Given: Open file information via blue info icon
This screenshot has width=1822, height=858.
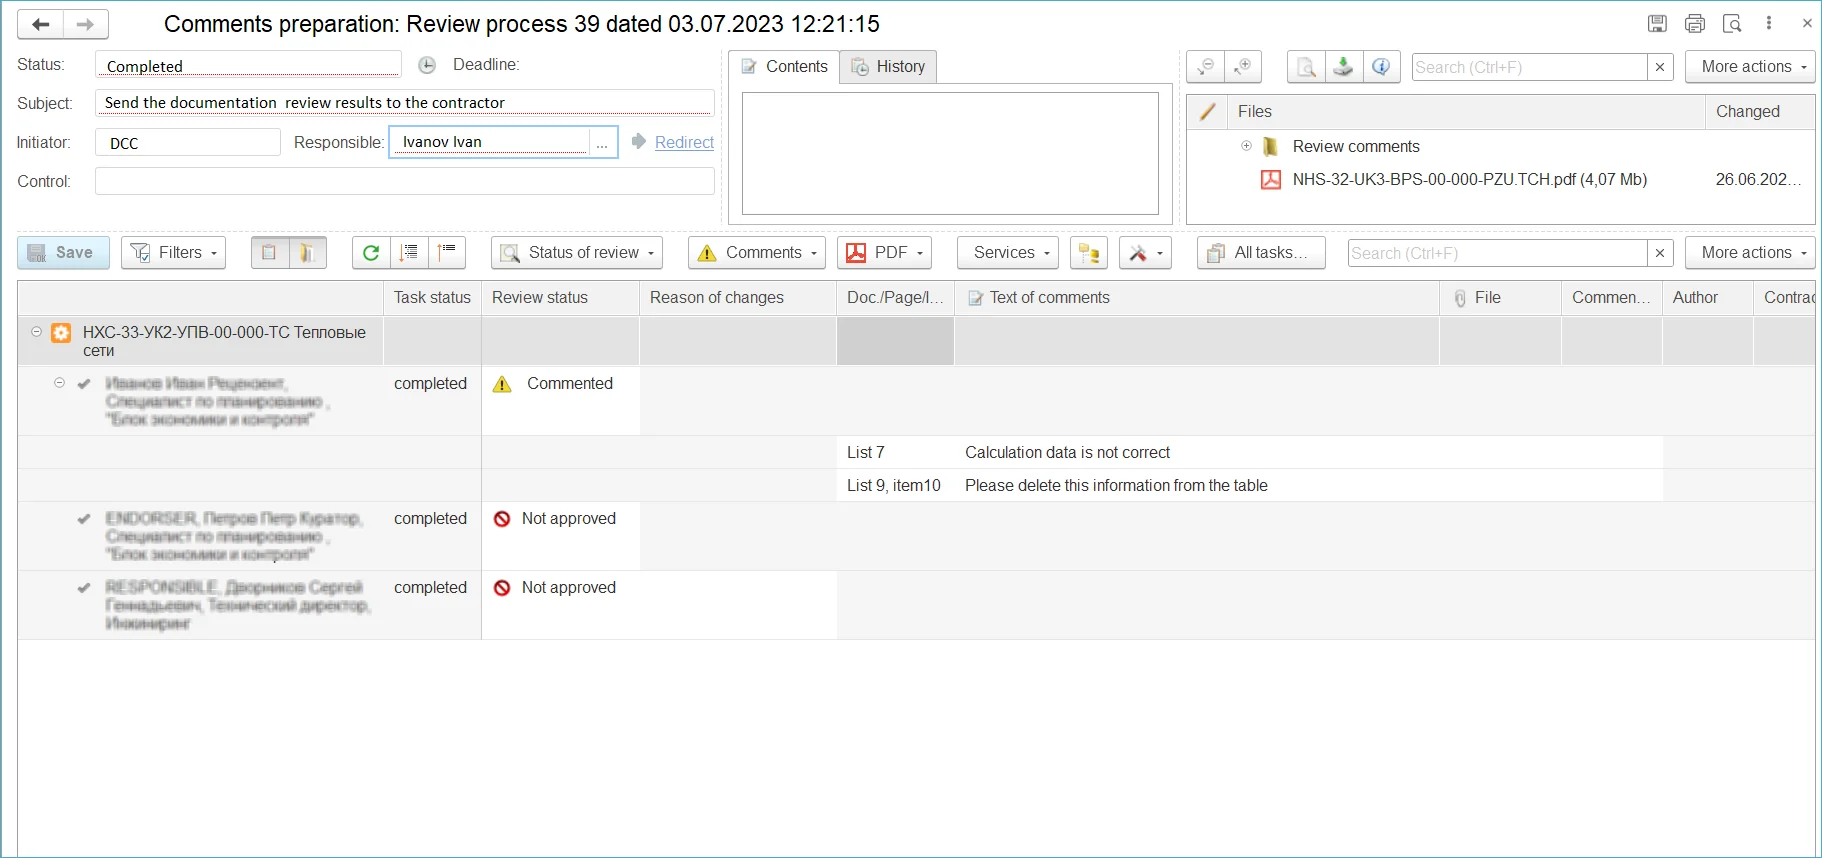Looking at the screenshot, I should point(1381,67).
